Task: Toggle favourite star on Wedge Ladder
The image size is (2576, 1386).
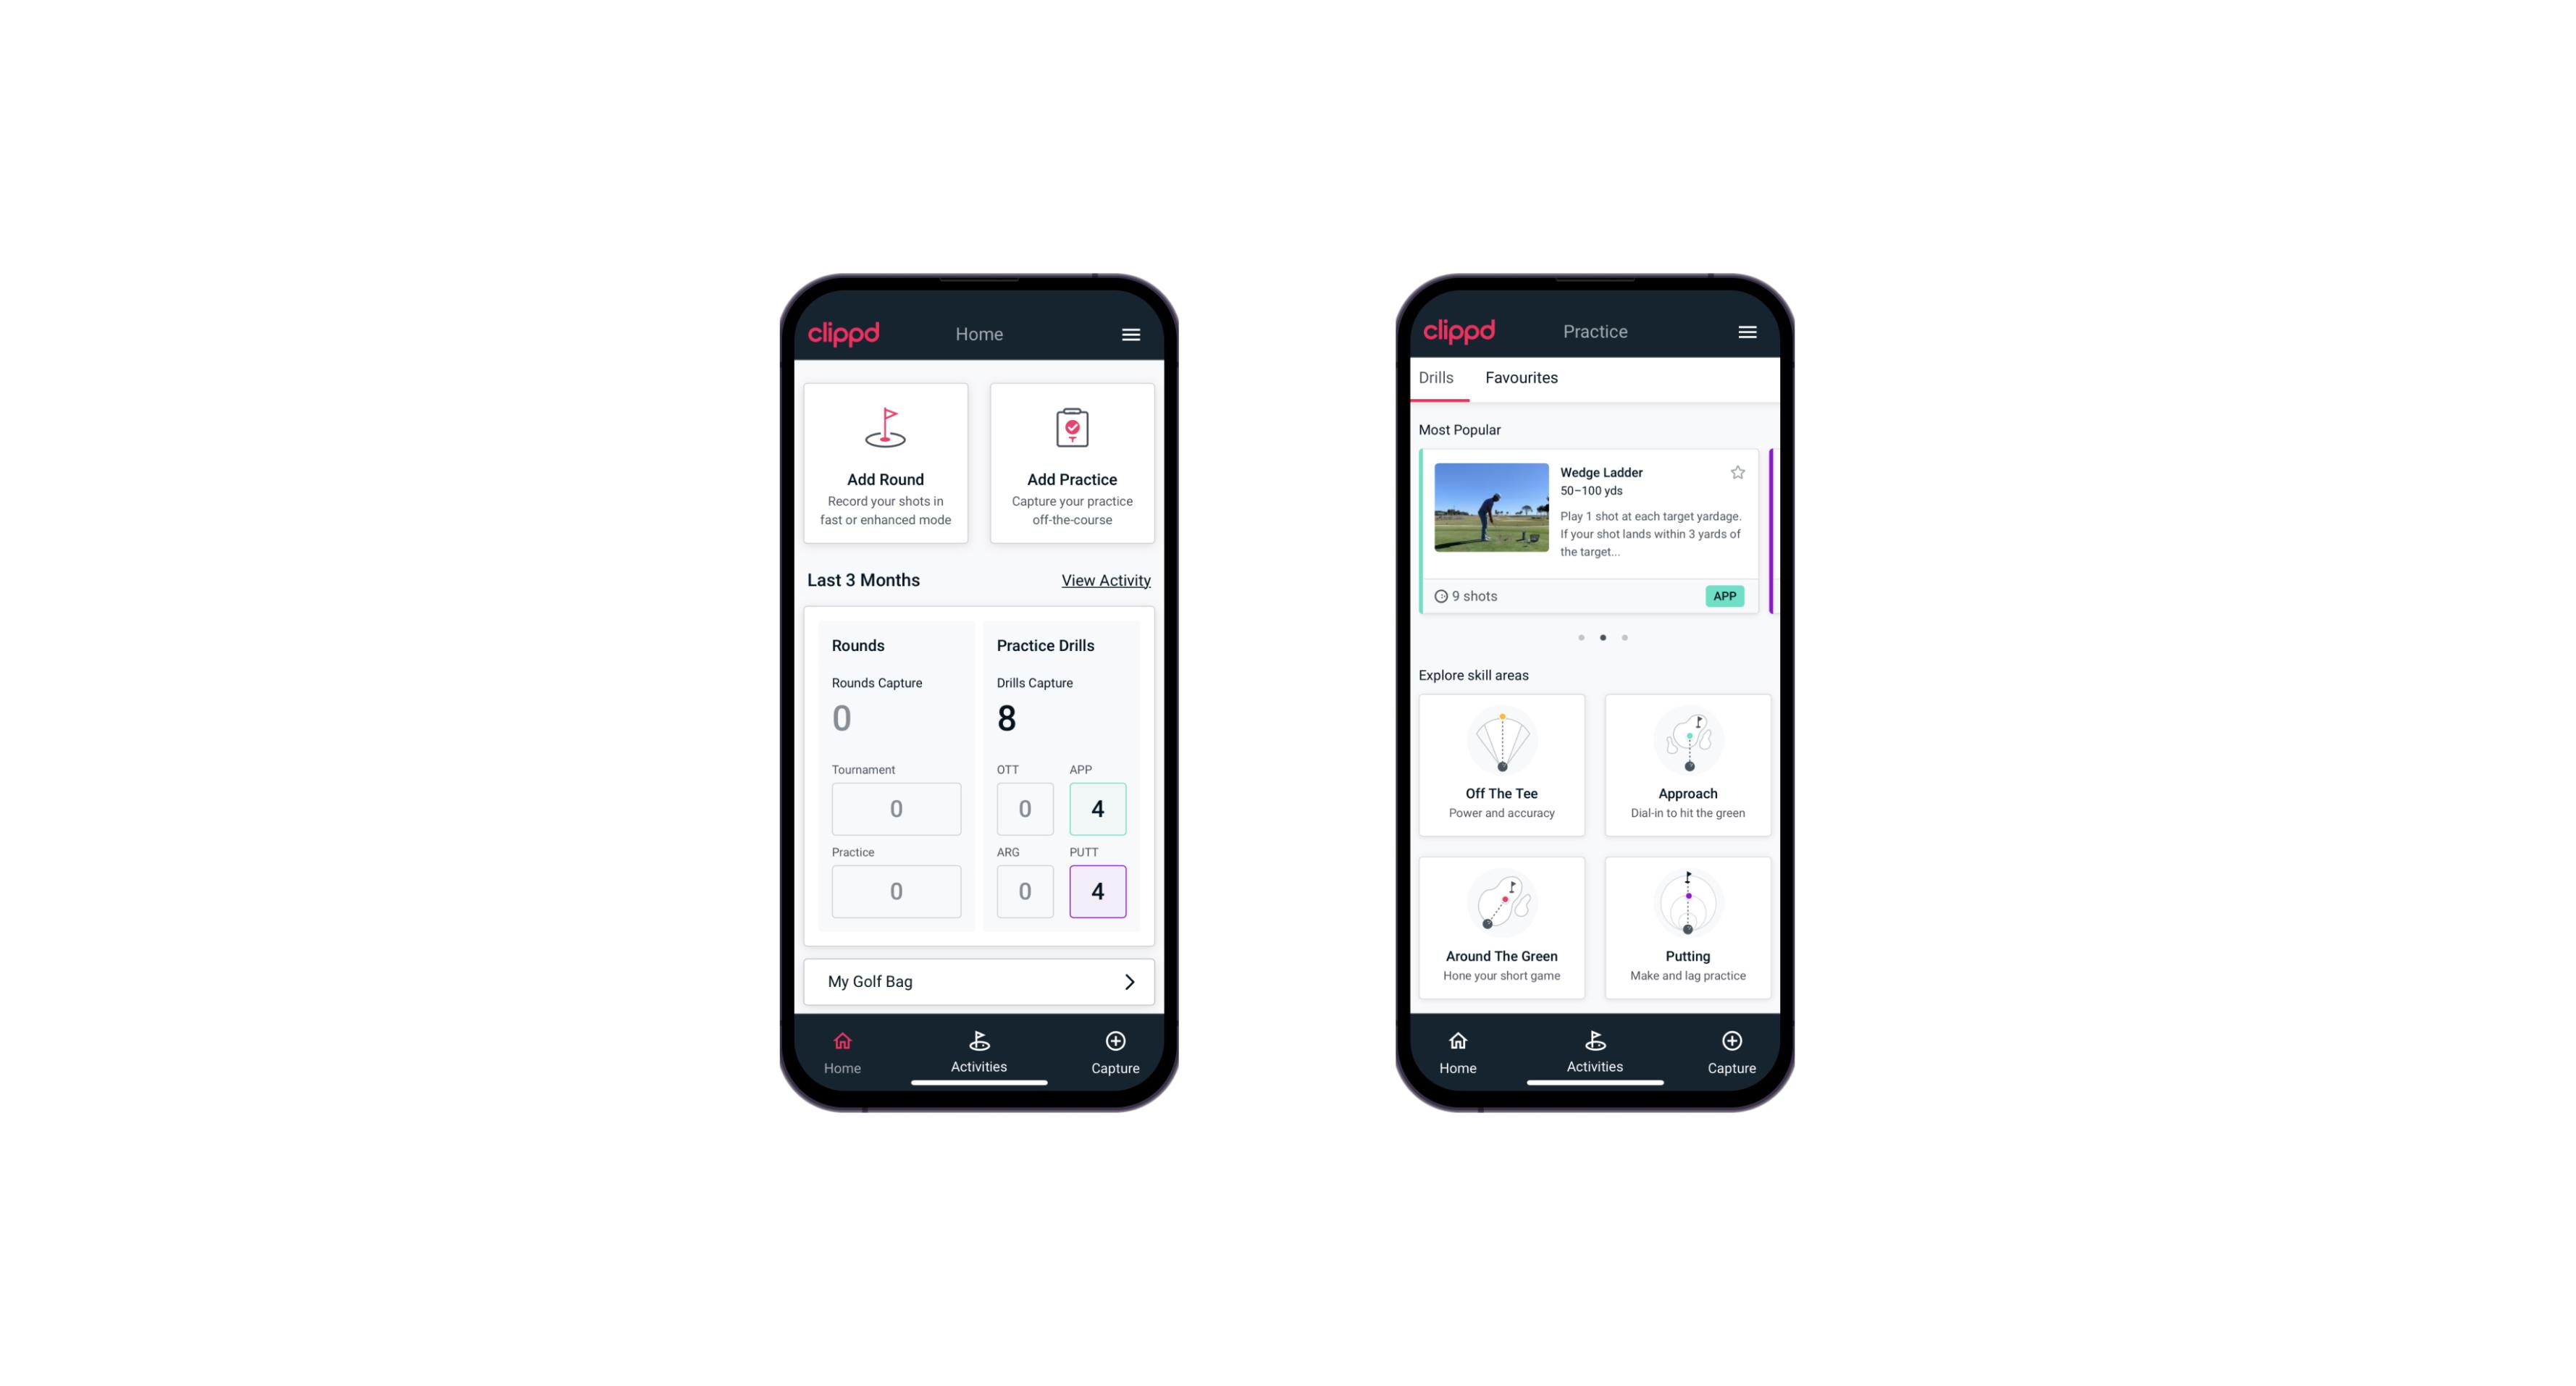Action: (1740, 473)
